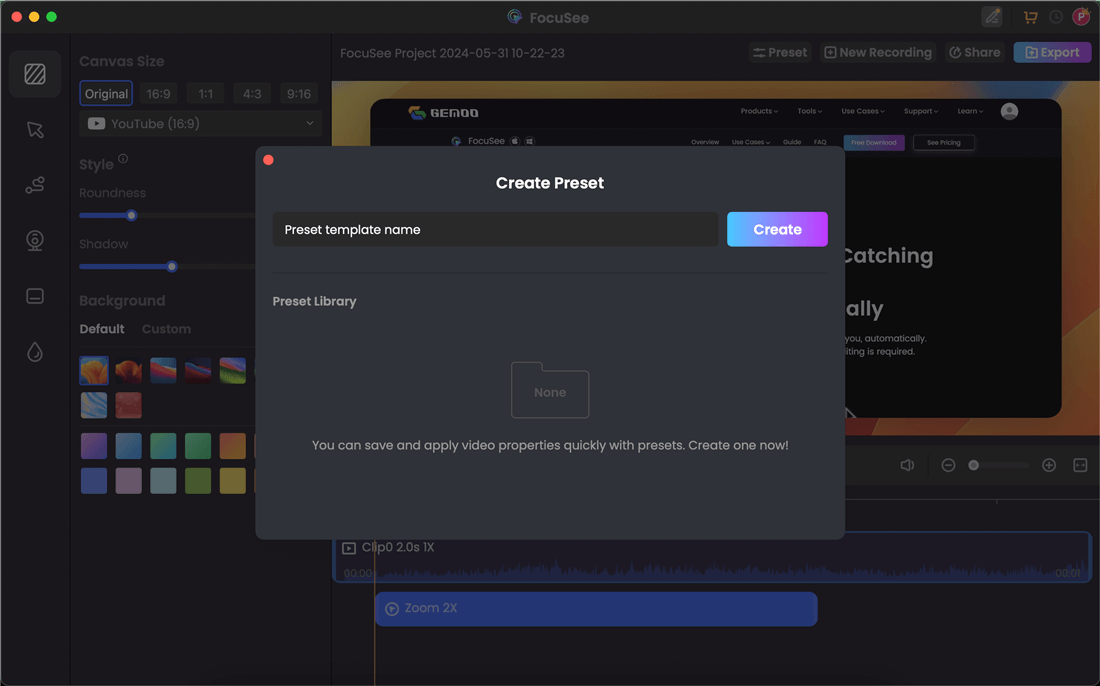The height and width of the screenshot is (686, 1100).
Task: Adjust the timeline zoom slider
Action: (973, 465)
